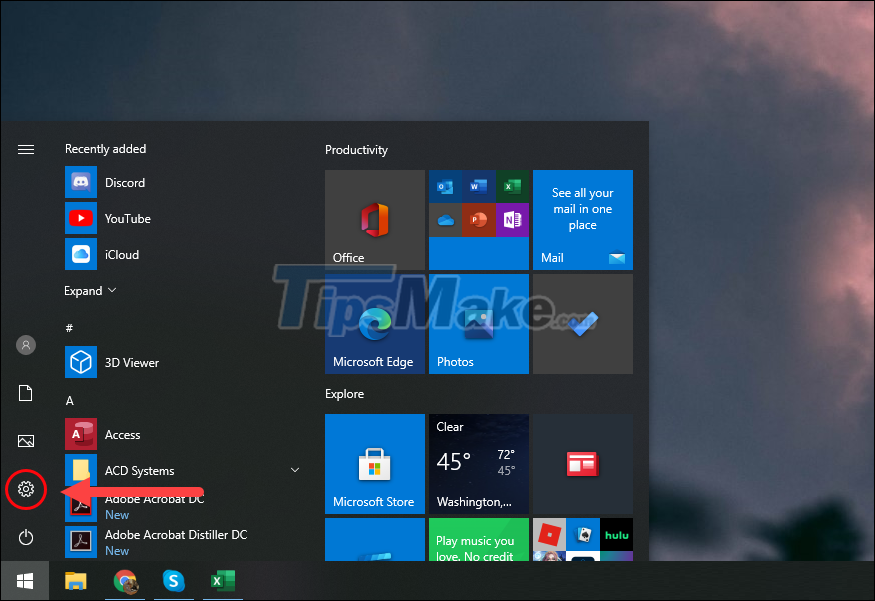Image resolution: width=875 pixels, height=601 pixels.
Task: Open the Mail tile
Action: point(583,220)
